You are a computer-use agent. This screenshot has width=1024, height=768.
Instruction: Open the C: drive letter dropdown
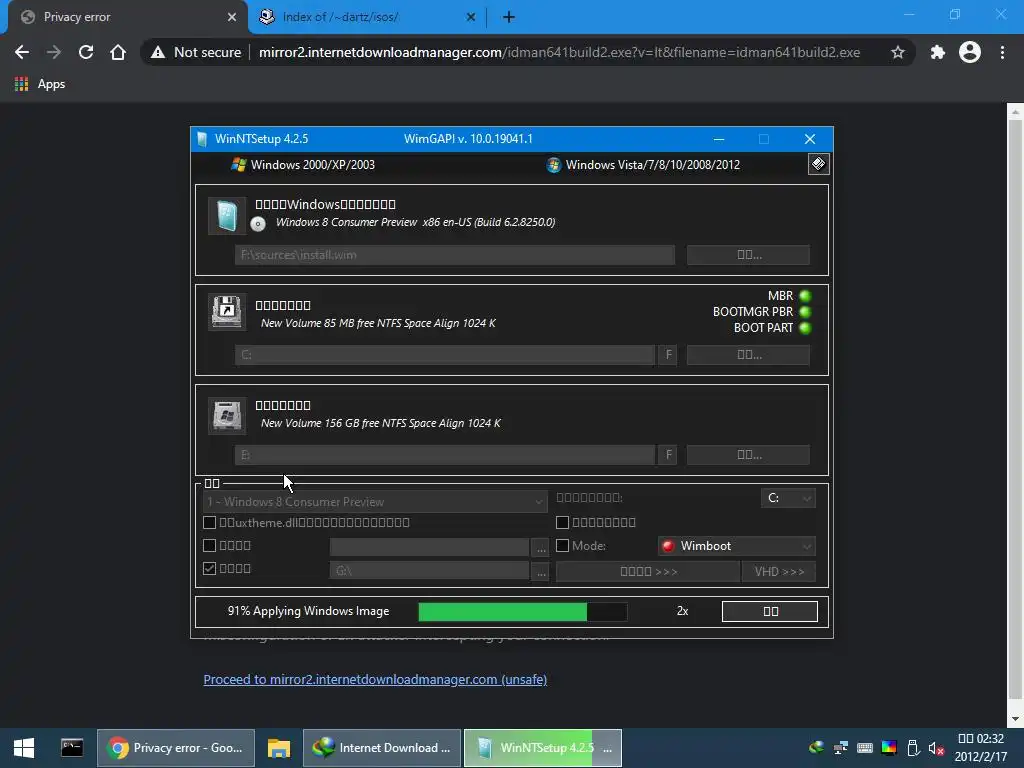788,498
